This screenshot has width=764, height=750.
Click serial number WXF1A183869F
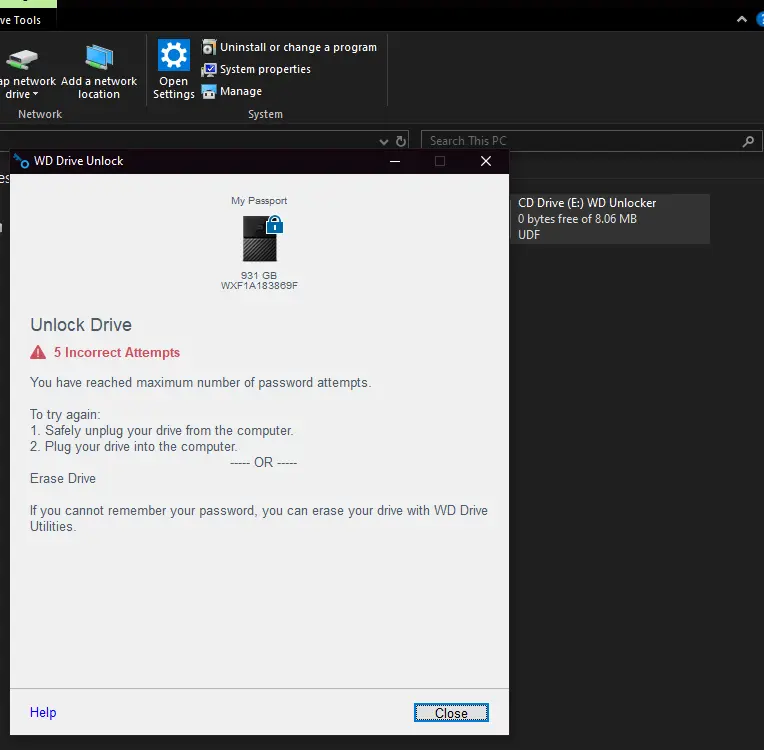pyautogui.click(x=259, y=286)
